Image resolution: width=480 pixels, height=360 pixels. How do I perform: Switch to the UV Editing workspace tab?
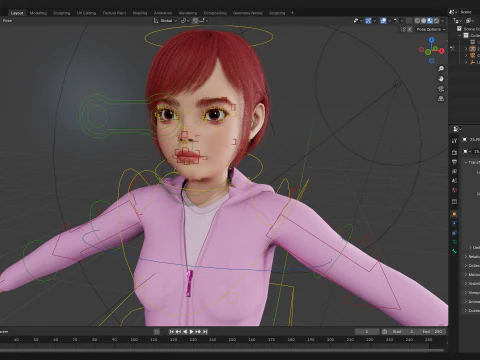point(86,13)
